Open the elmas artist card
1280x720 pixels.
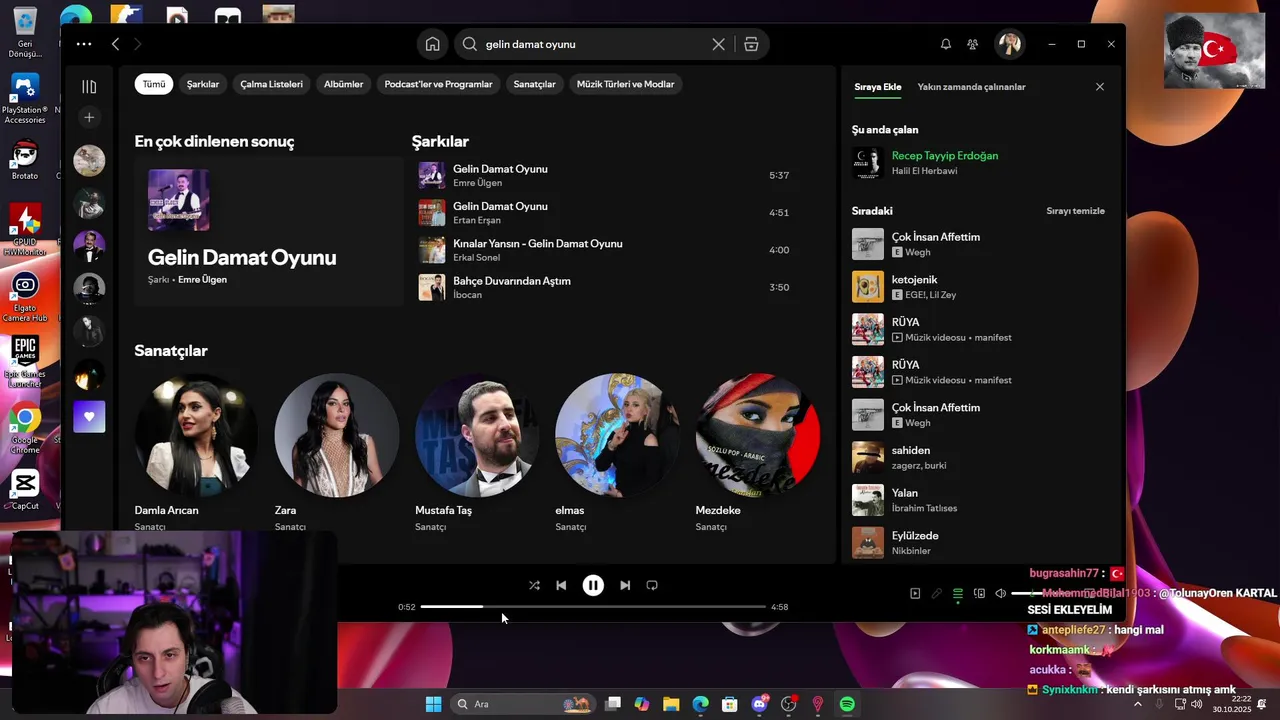pyautogui.click(x=617, y=452)
